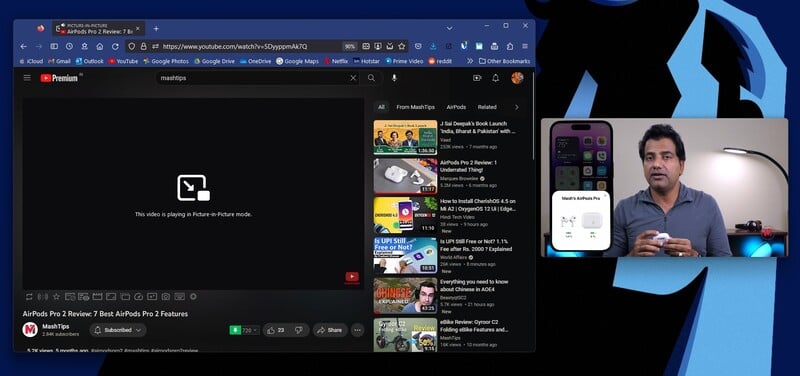Expand the Subscribed notification dropdown
The width and height of the screenshot is (800, 376).
tap(118, 330)
